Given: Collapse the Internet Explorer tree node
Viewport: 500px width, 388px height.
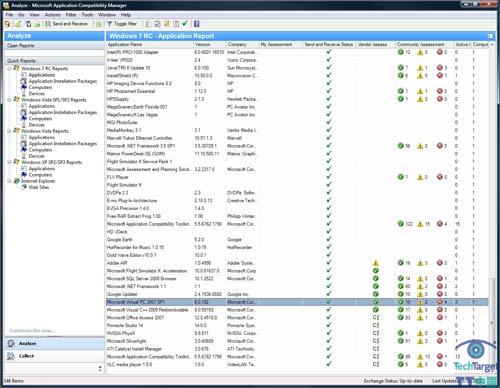Looking at the screenshot, I should [x=9, y=181].
